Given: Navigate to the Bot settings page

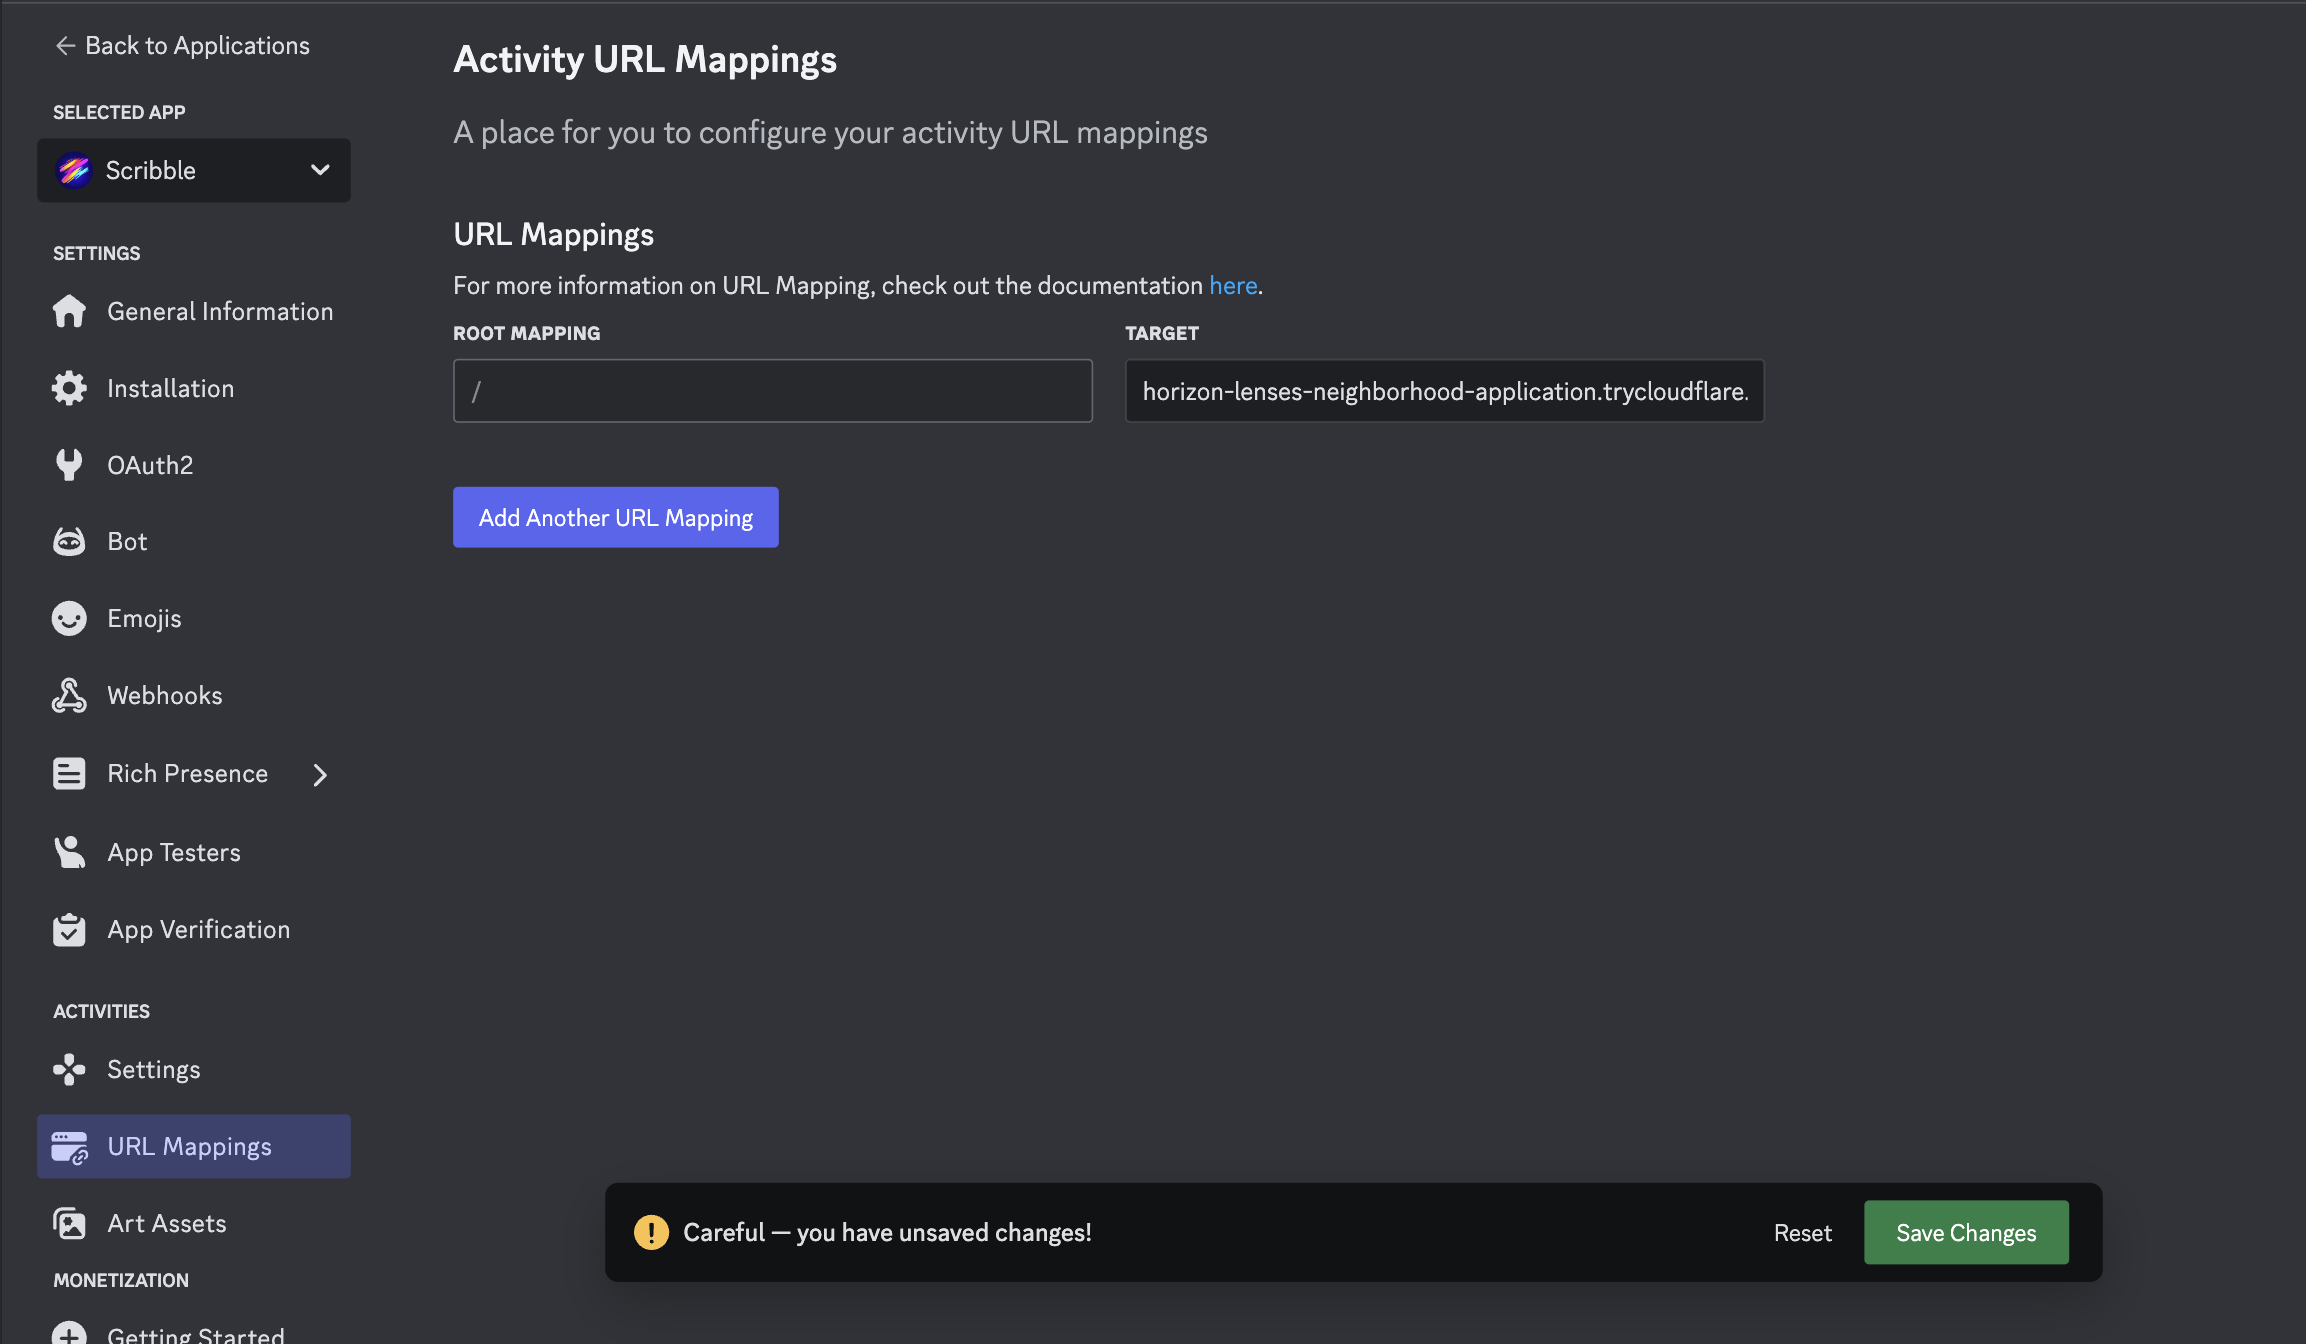Looking at the screenshot, I should [x=194, y=541].
